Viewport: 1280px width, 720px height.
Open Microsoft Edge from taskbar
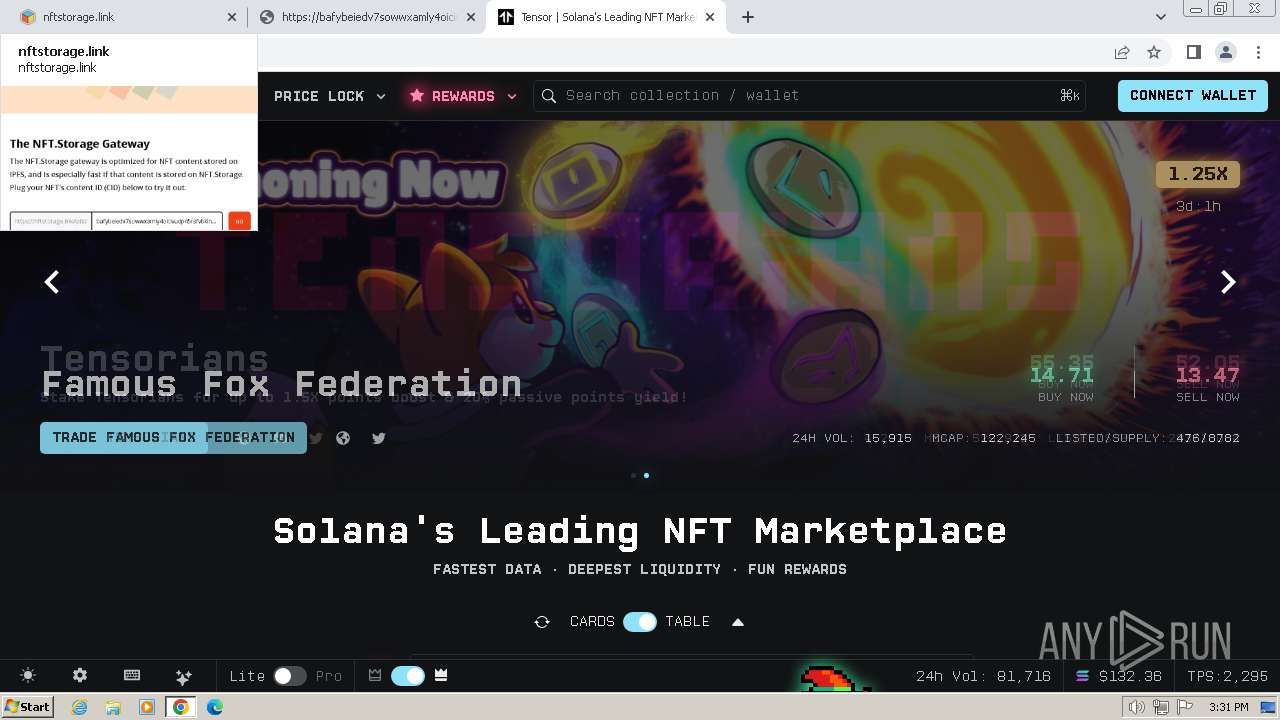pyautogui.click(x=215, y=707)
